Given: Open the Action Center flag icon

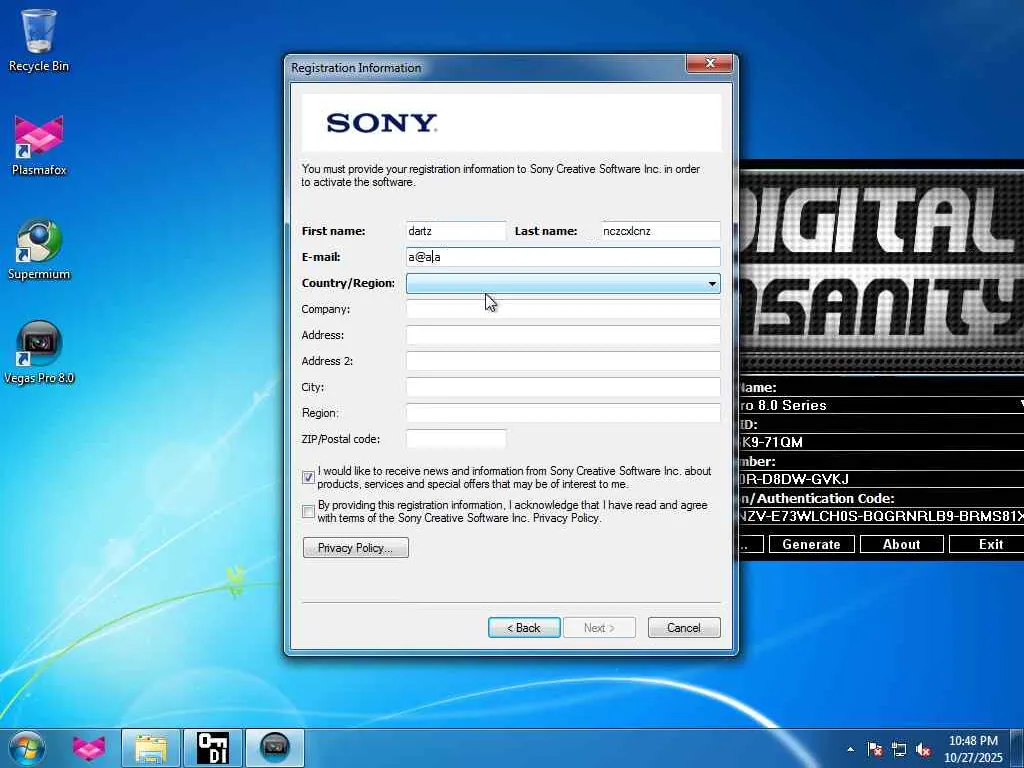Looking at the screenshot, I should click(874, 749).
